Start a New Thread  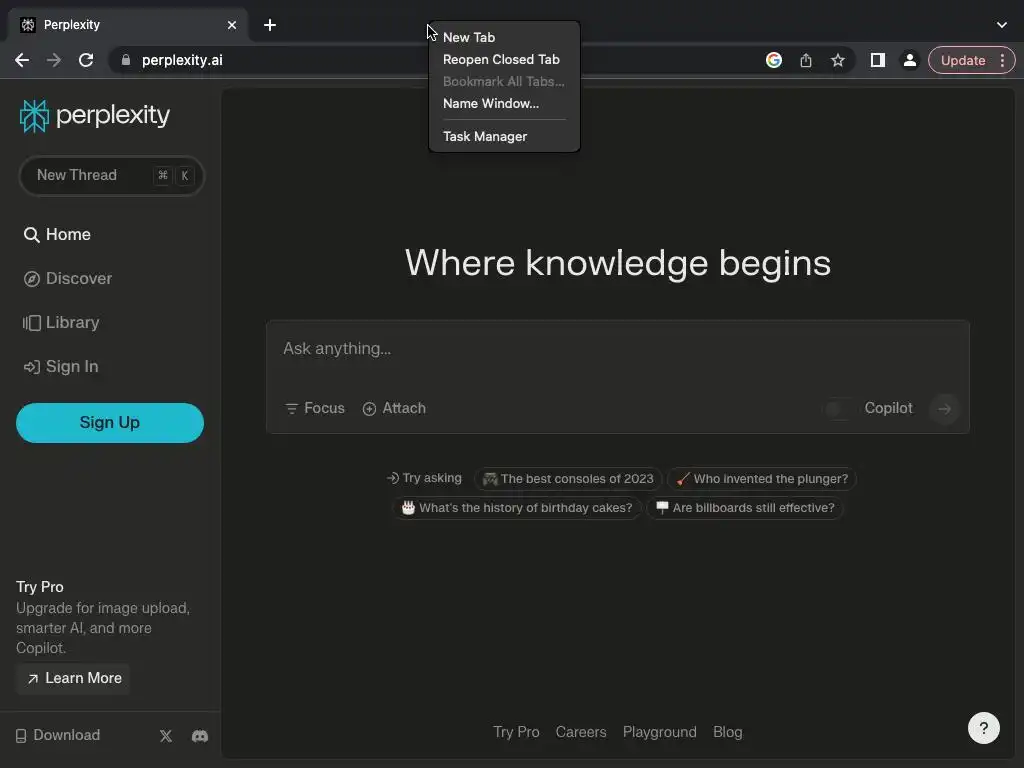(111, 176)
